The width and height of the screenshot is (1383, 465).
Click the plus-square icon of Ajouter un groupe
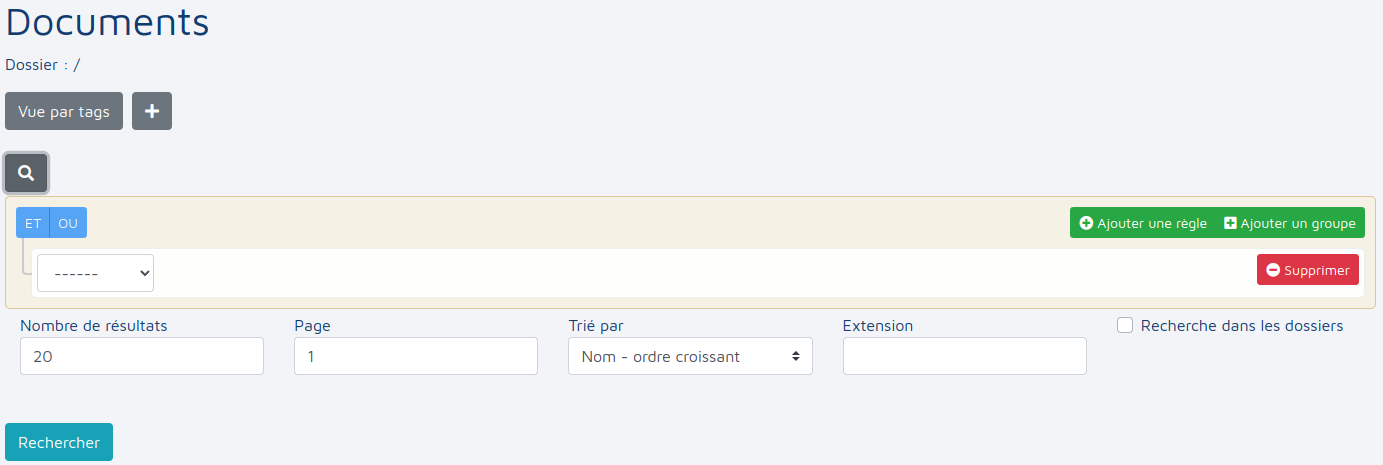1230,223
